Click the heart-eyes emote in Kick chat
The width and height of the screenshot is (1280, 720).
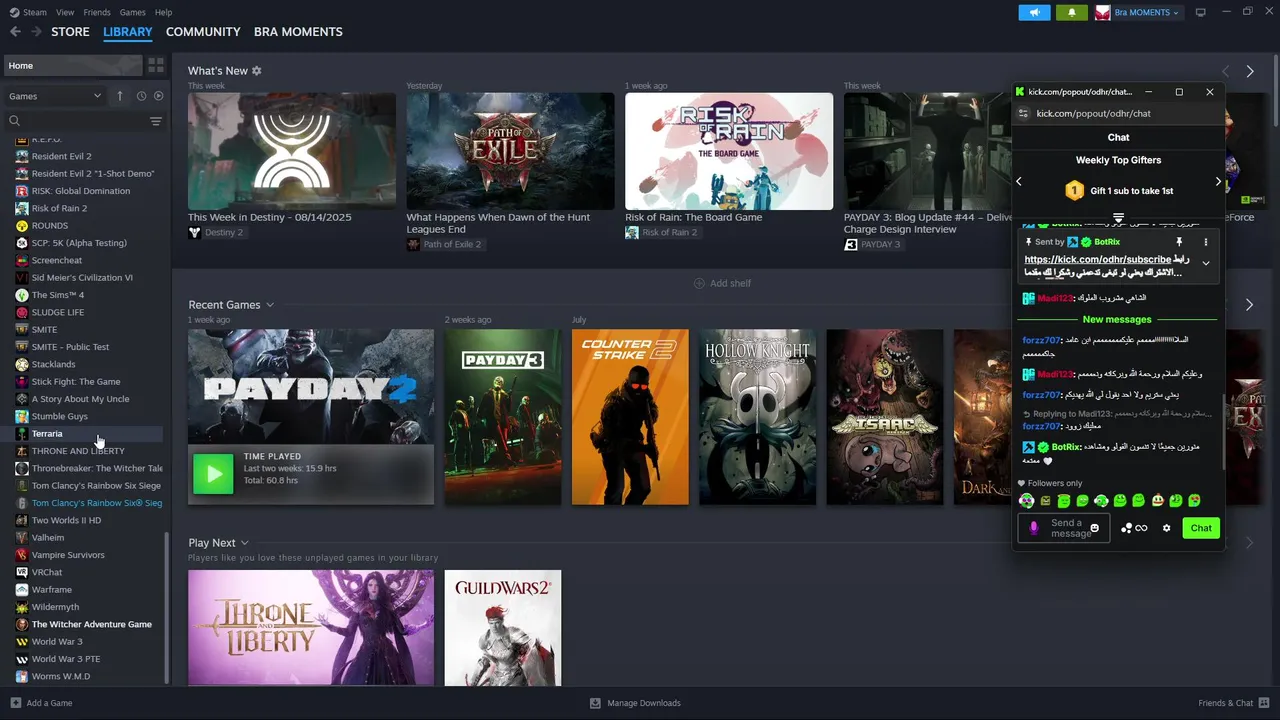coord(1194,501)
